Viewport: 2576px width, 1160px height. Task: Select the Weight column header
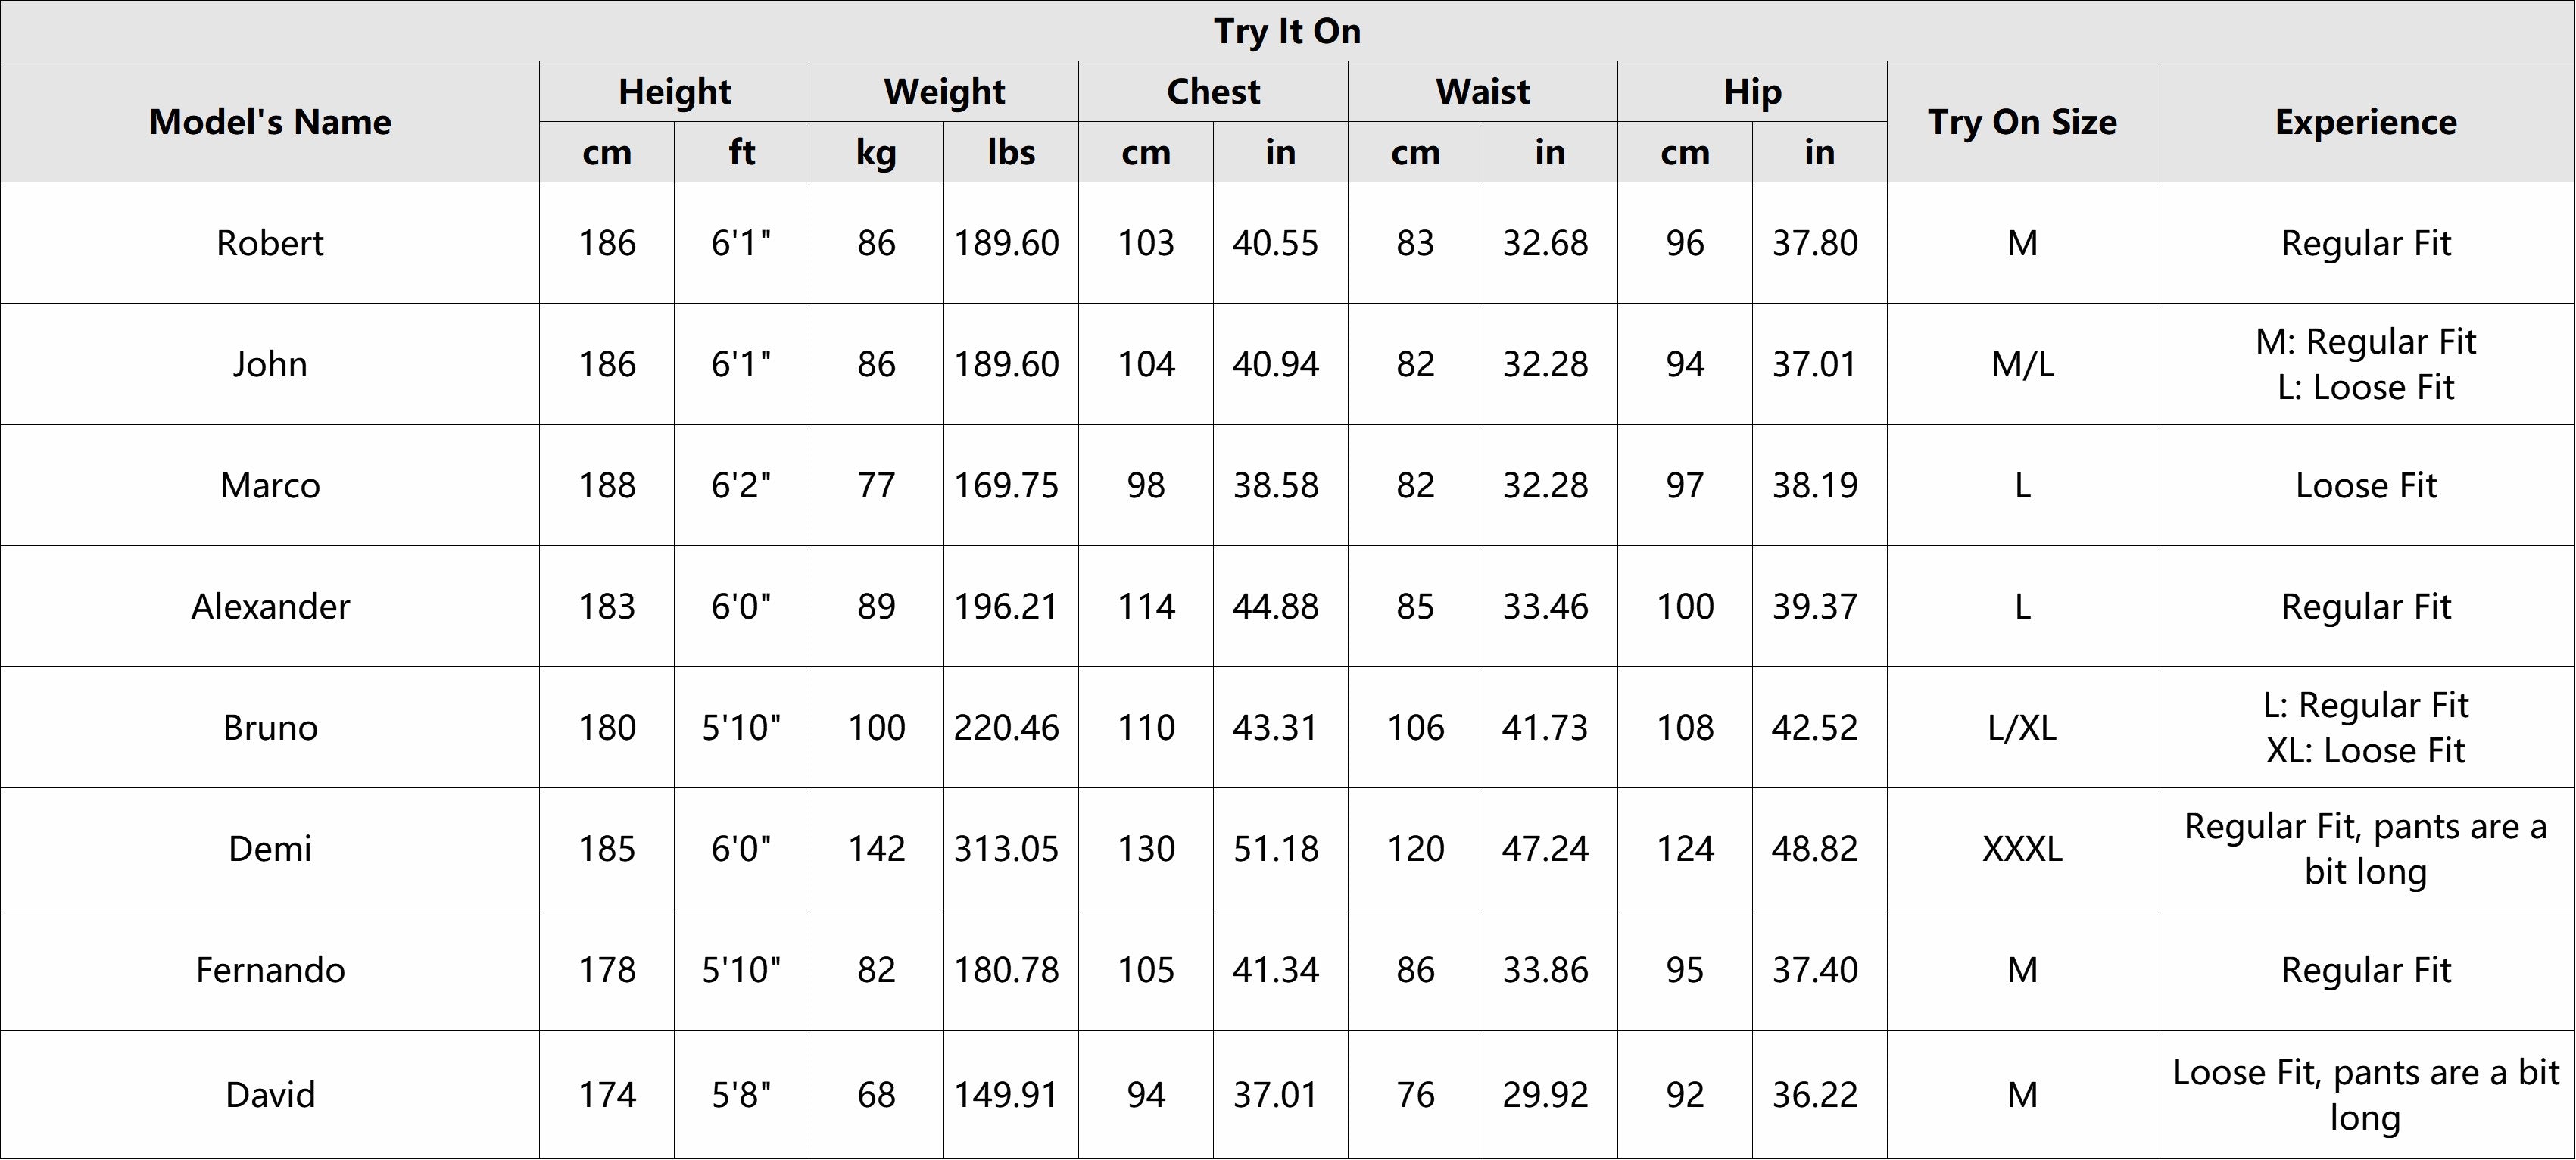click(x=943, y=92)
